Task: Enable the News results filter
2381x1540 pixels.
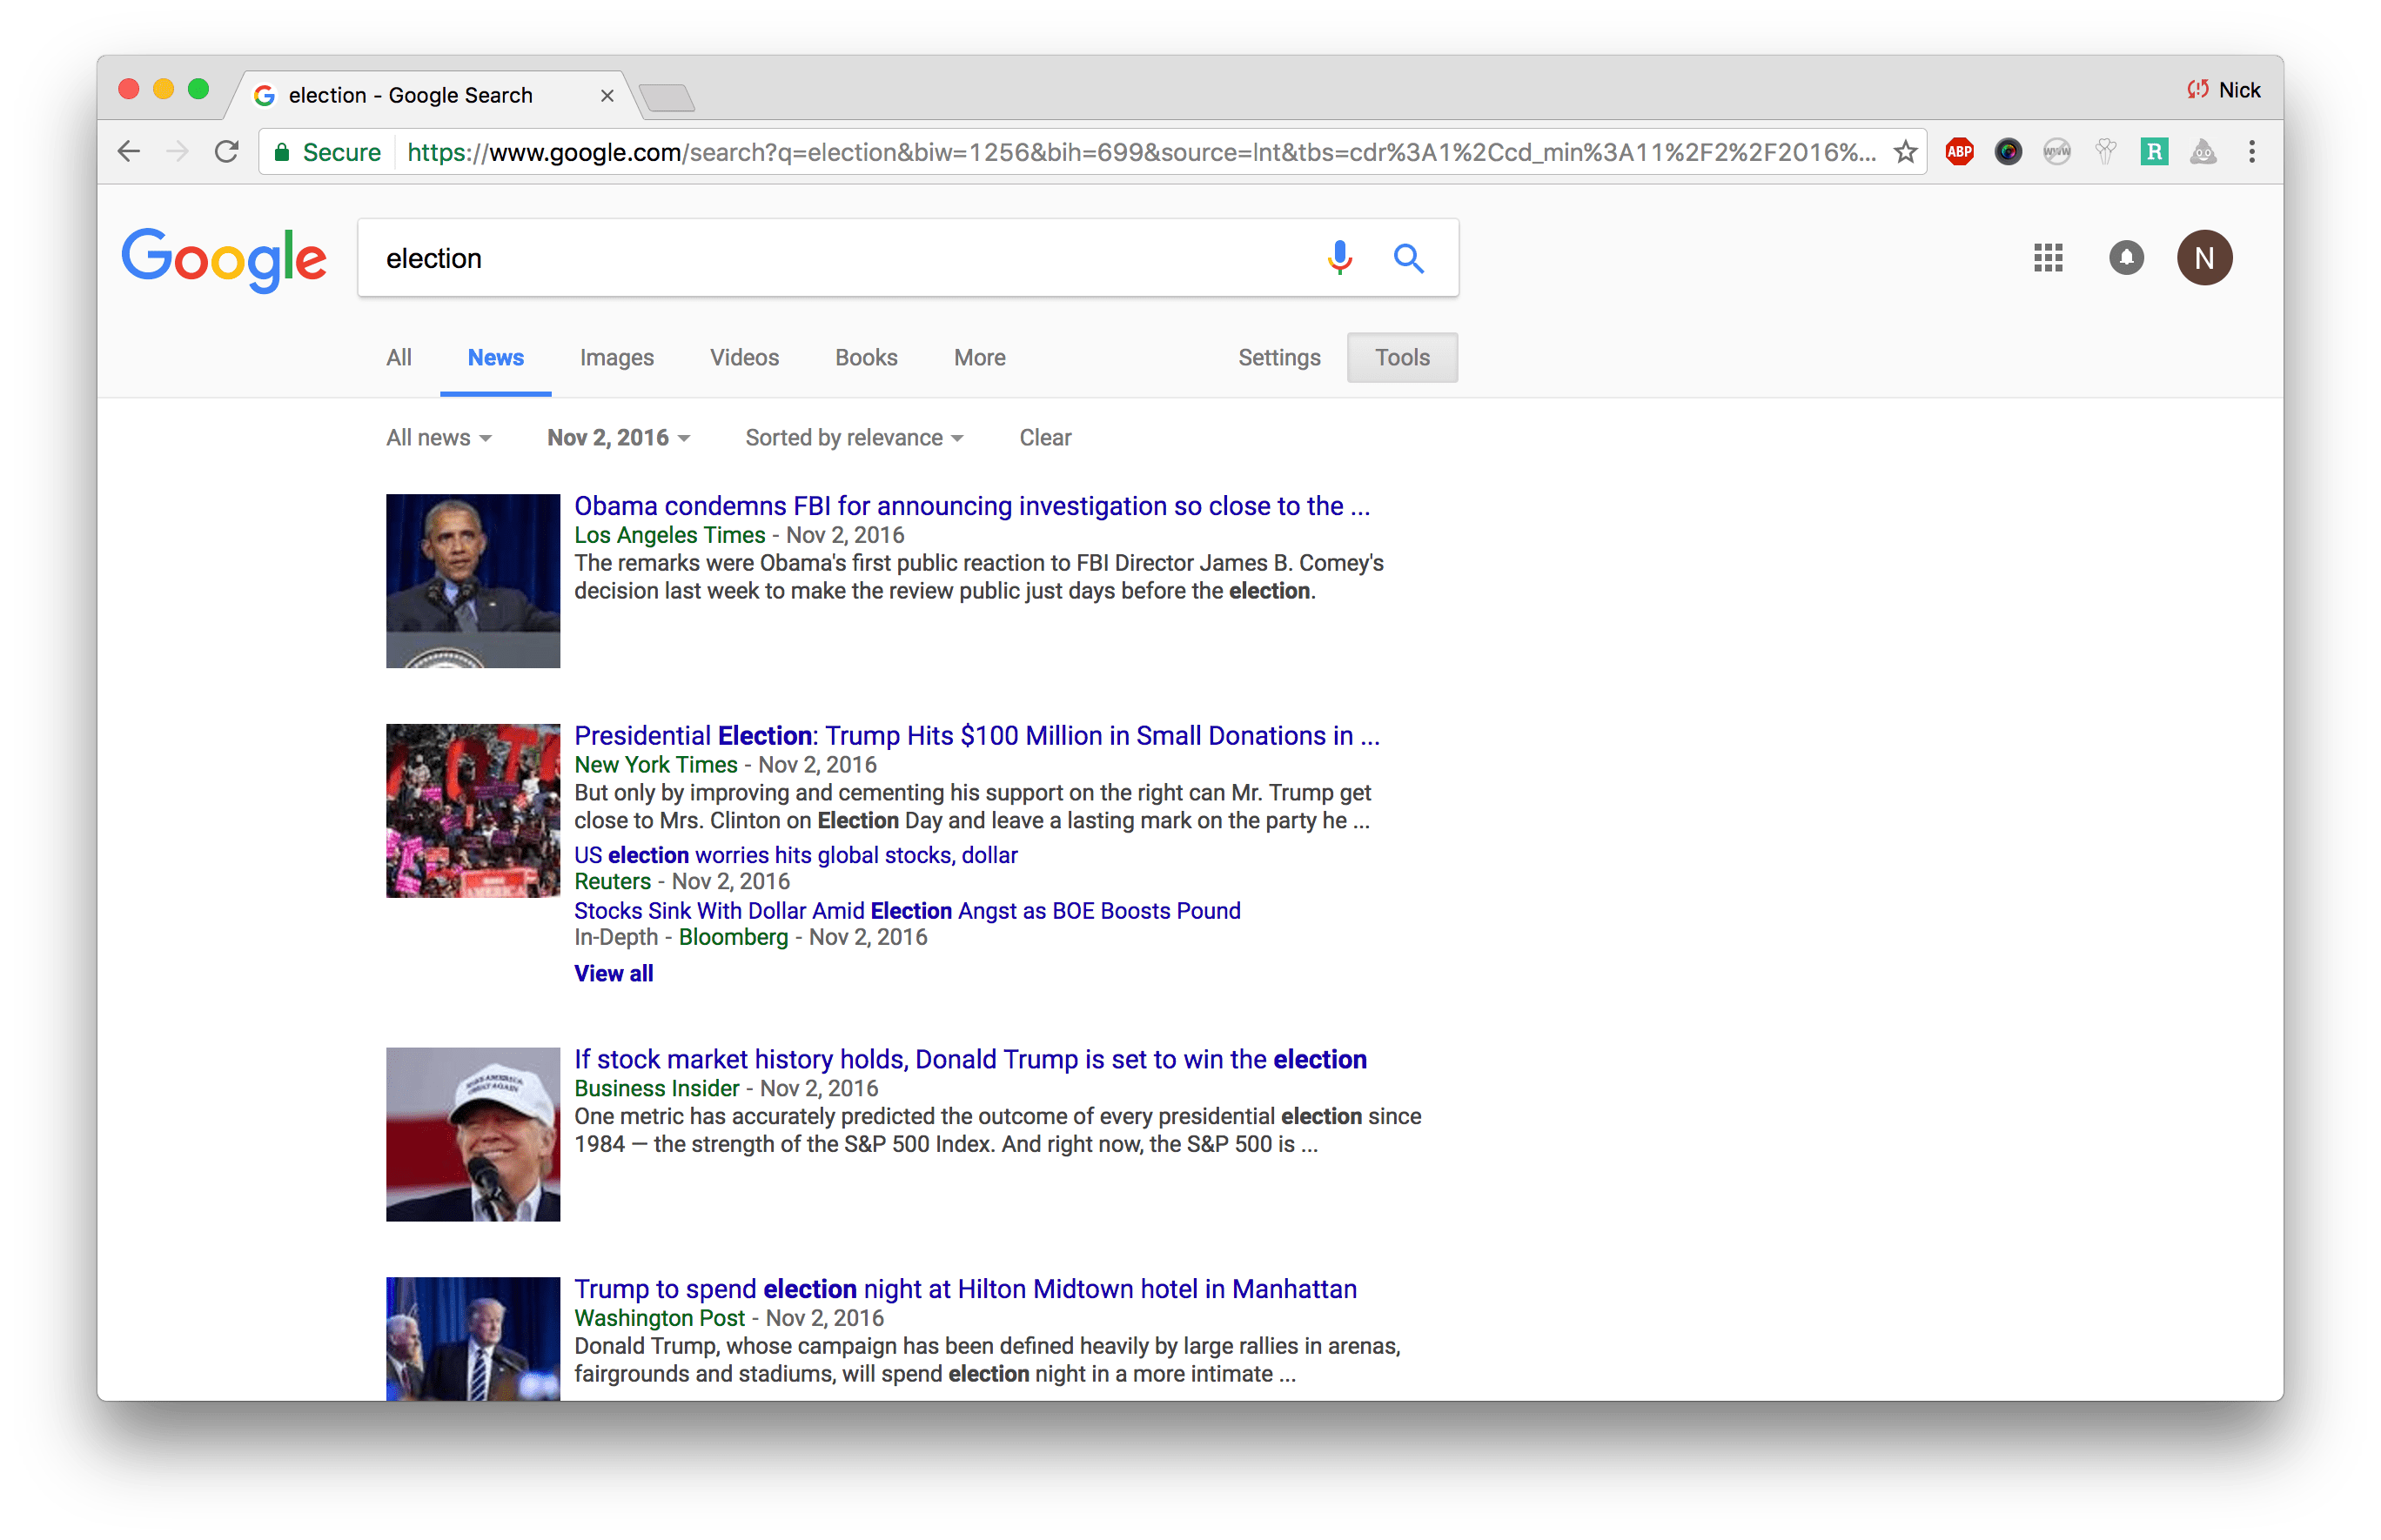Action: tap(495, 357)
